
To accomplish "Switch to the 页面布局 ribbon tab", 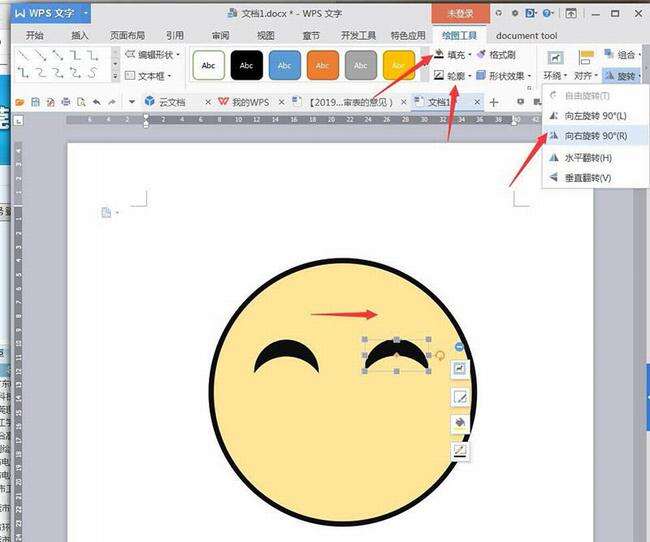I will [x=127, y=36].
